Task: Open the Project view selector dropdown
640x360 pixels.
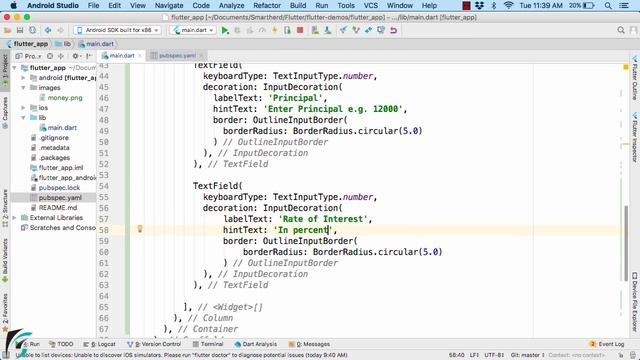Action: coord(28,56)
